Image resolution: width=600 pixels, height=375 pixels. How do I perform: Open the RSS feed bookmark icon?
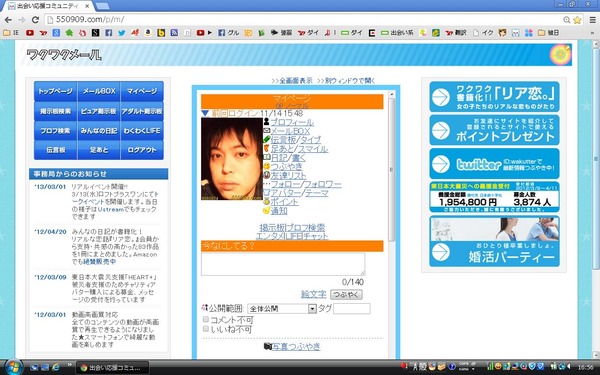click(x=174, y=33)
